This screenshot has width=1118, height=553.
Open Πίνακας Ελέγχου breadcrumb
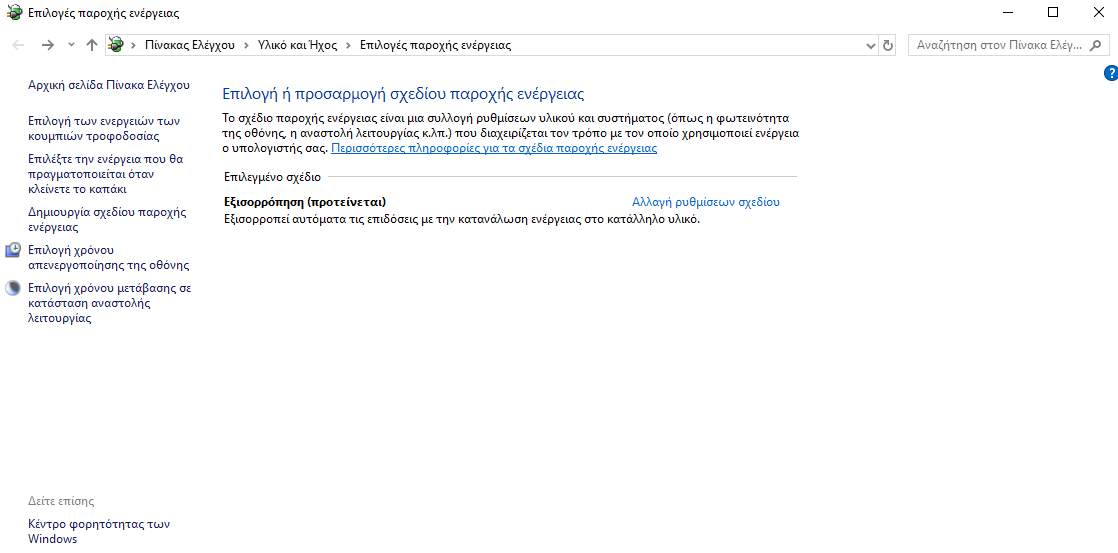pos(190,45)
